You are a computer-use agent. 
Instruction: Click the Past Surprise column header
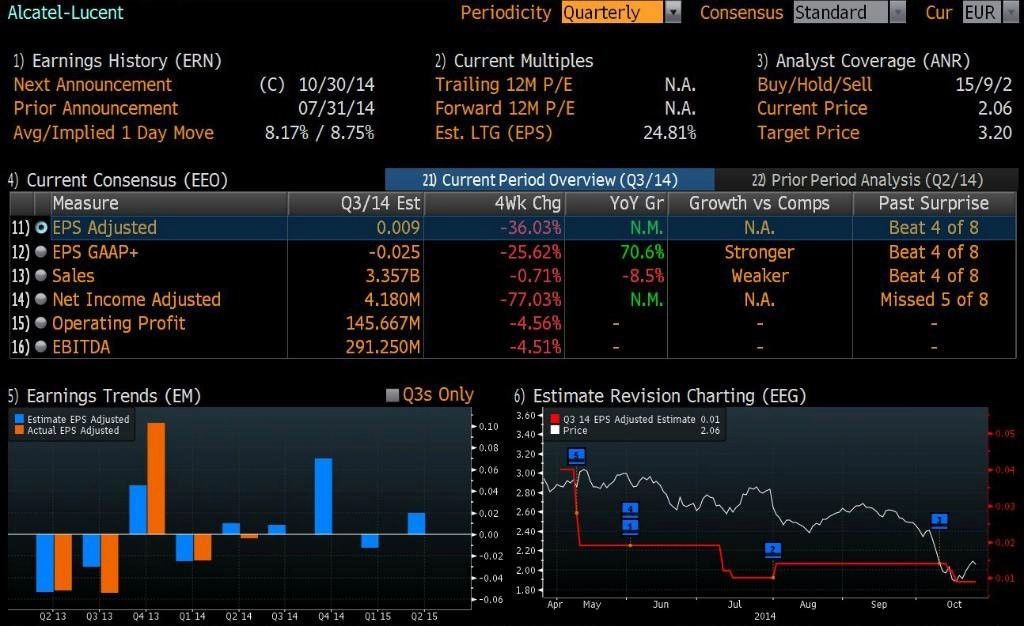pos(934,204)
